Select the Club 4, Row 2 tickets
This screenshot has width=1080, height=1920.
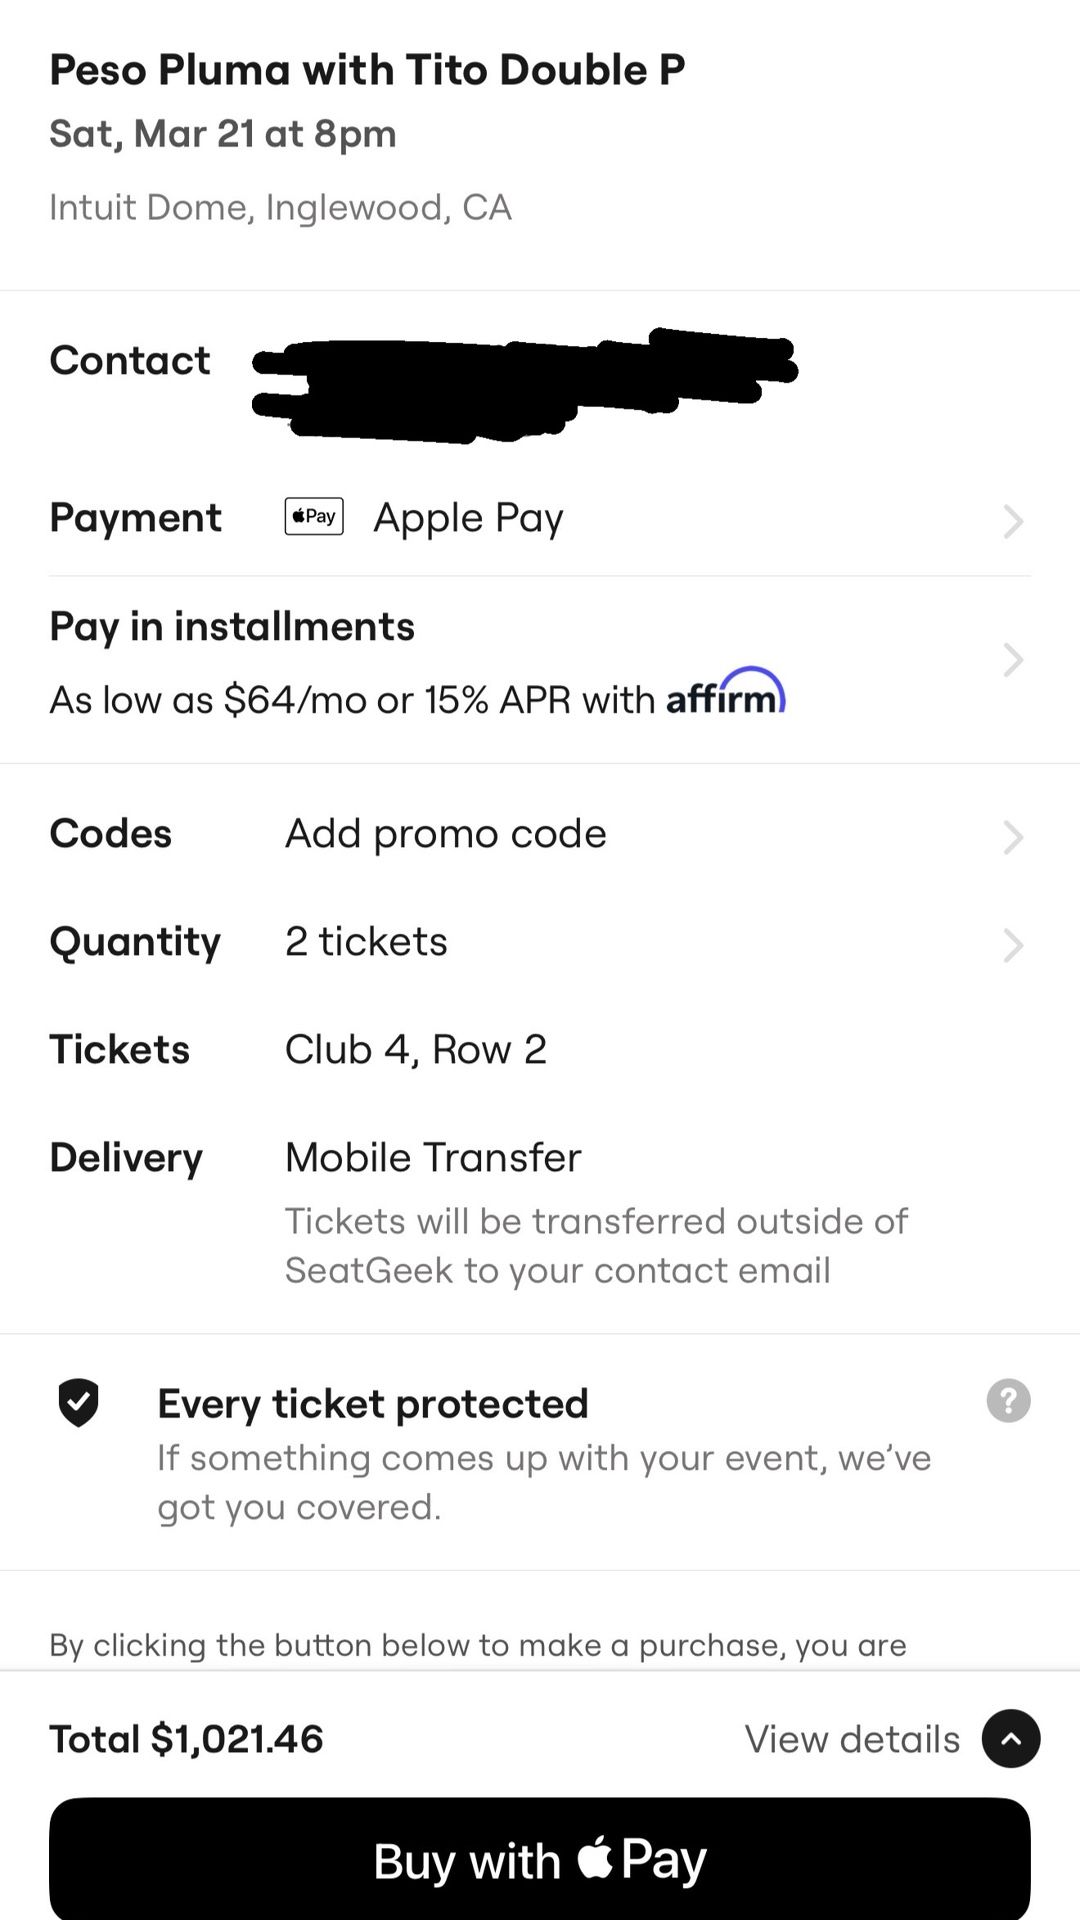pyautogui.click(x=415, y=1049)
